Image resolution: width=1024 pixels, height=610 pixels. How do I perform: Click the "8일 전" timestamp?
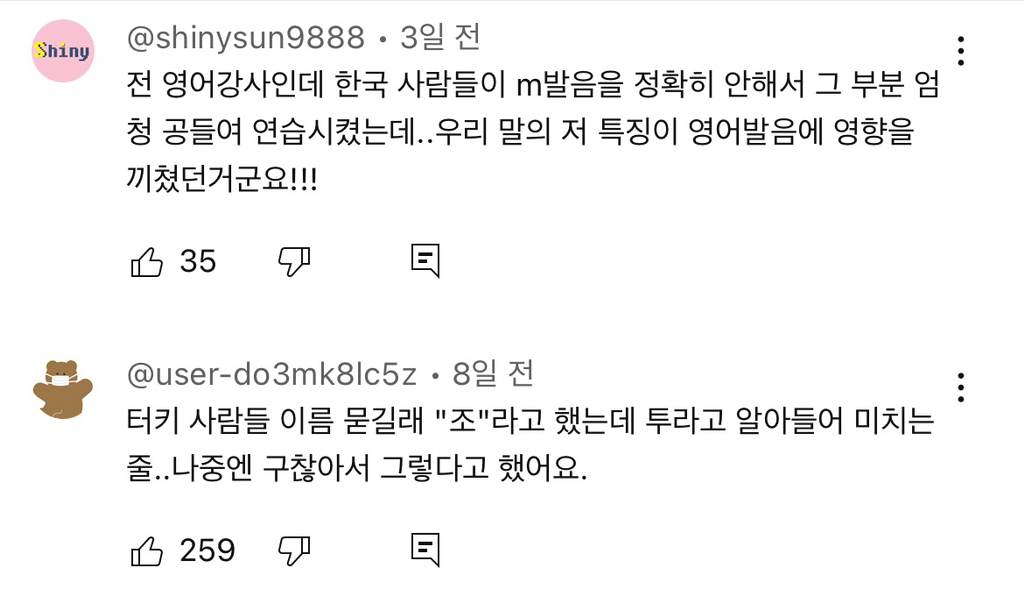493,375
